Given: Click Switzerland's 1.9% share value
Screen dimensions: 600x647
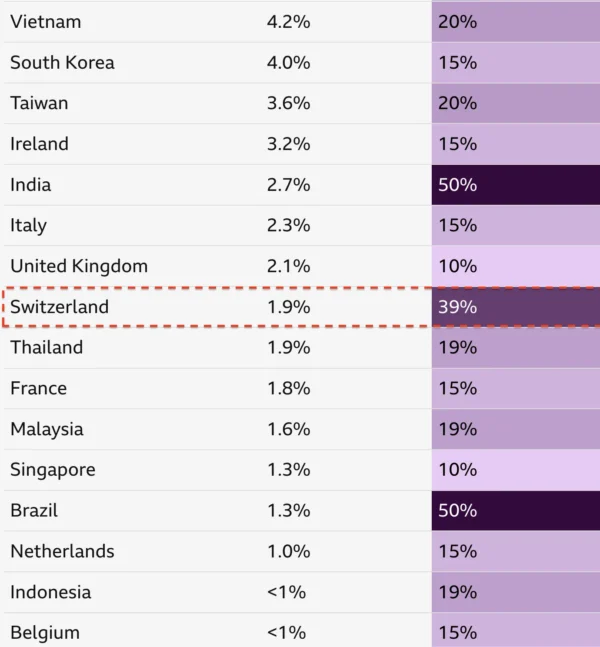Looking at the screenshot, I should tap(288, 307).
